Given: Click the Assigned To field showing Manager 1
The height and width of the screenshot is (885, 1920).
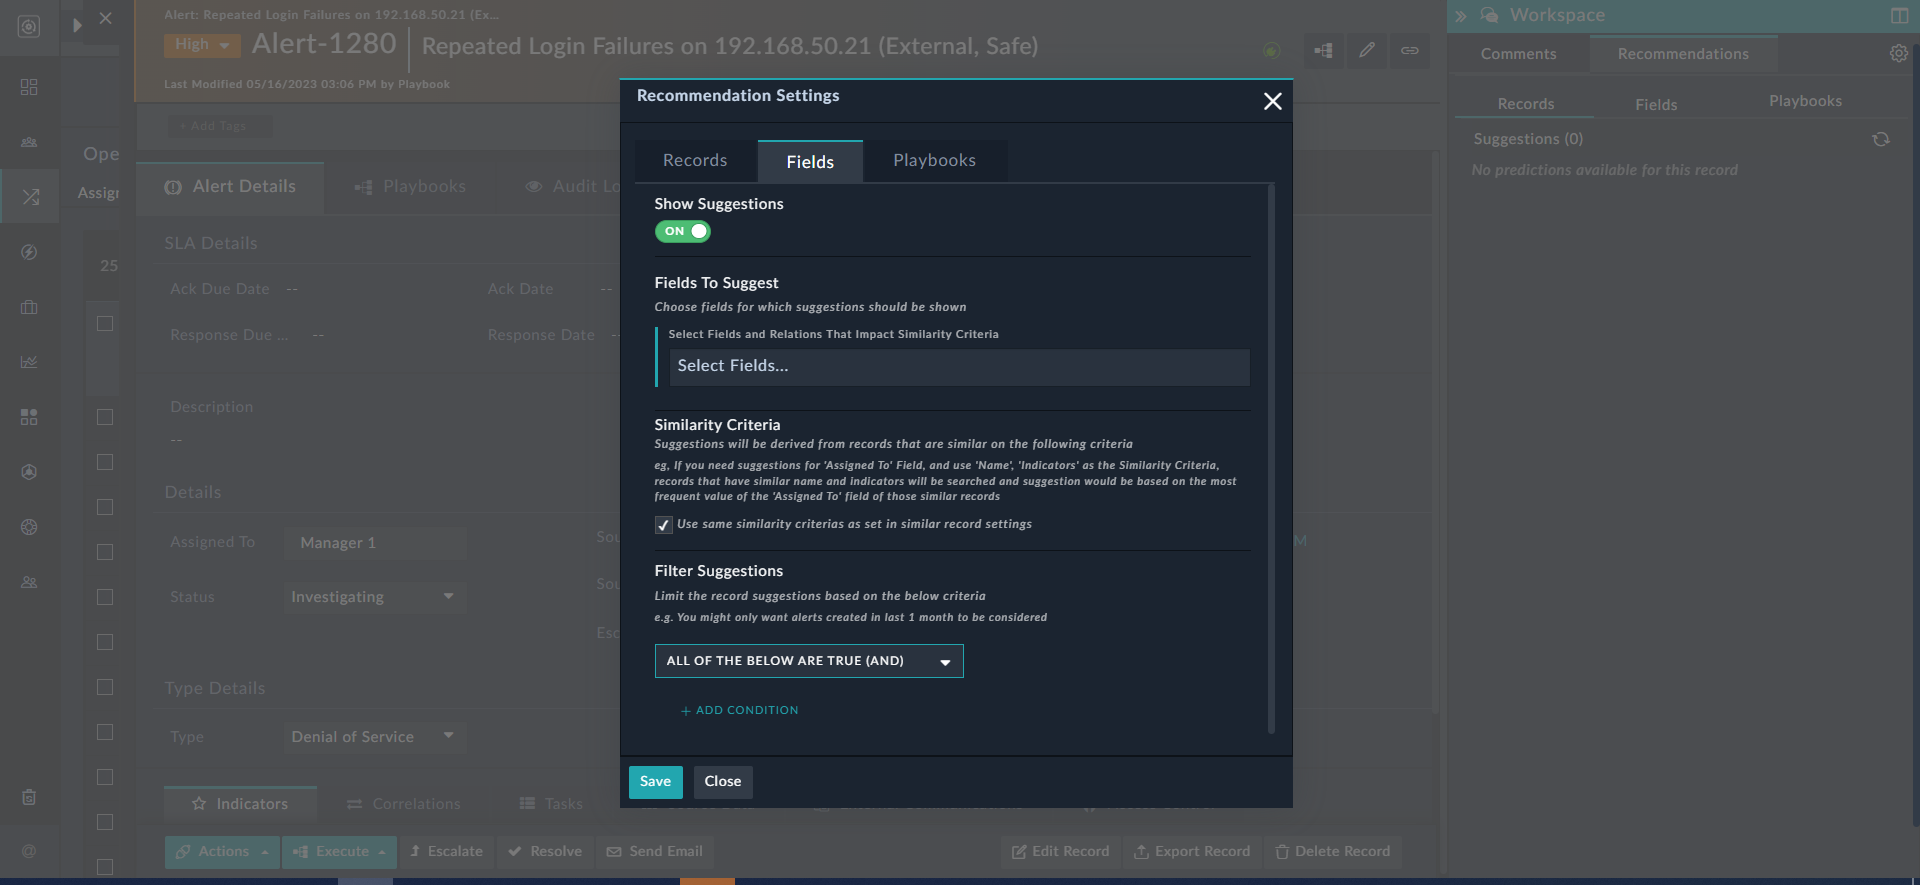Looking at the screenshot, I should (x=375, y=543).
